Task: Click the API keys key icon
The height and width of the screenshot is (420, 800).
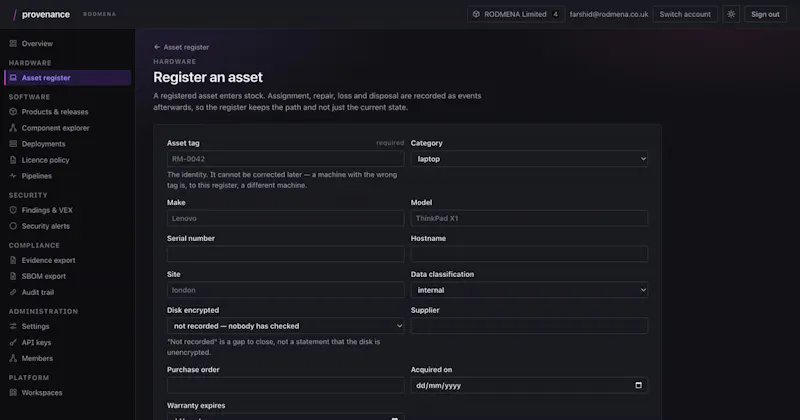Action: (13, 342)
